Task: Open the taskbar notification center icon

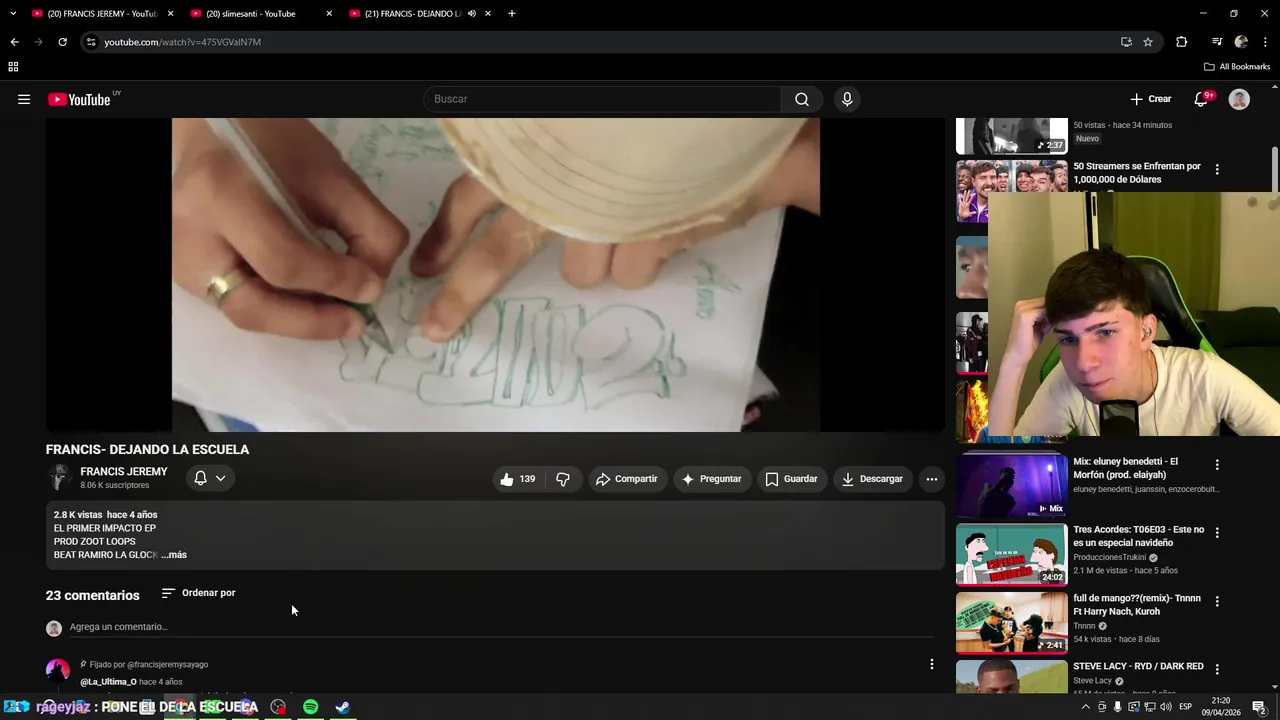Action: click(x=1259, y=707)
